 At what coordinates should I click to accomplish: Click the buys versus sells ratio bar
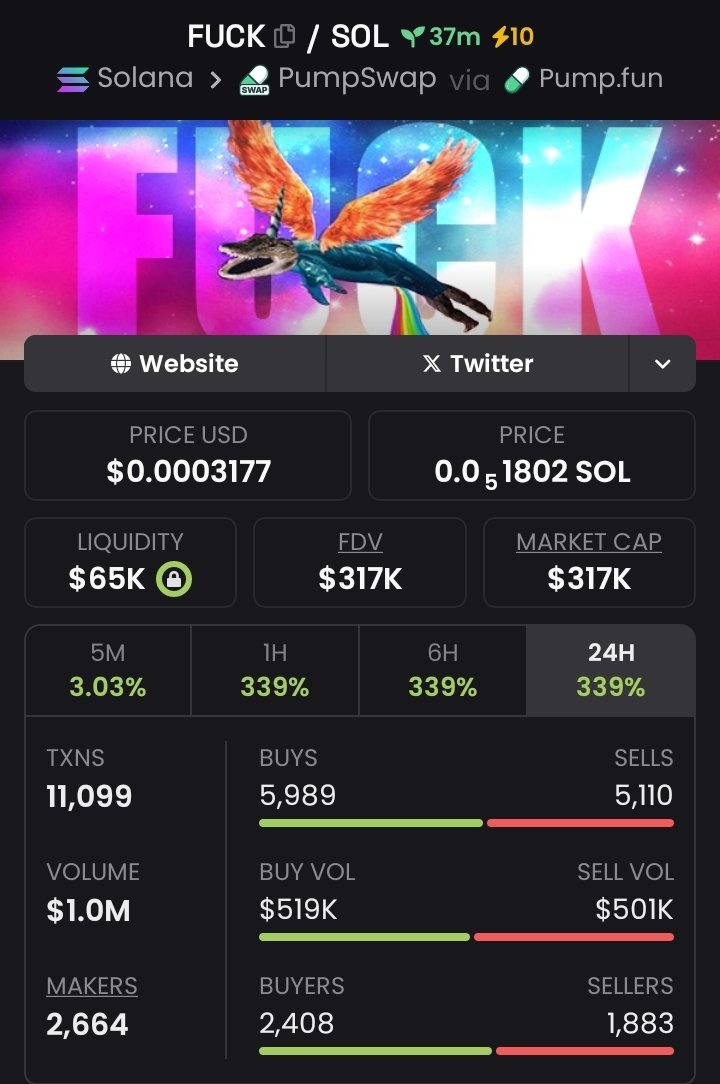[x=466, y=823]
